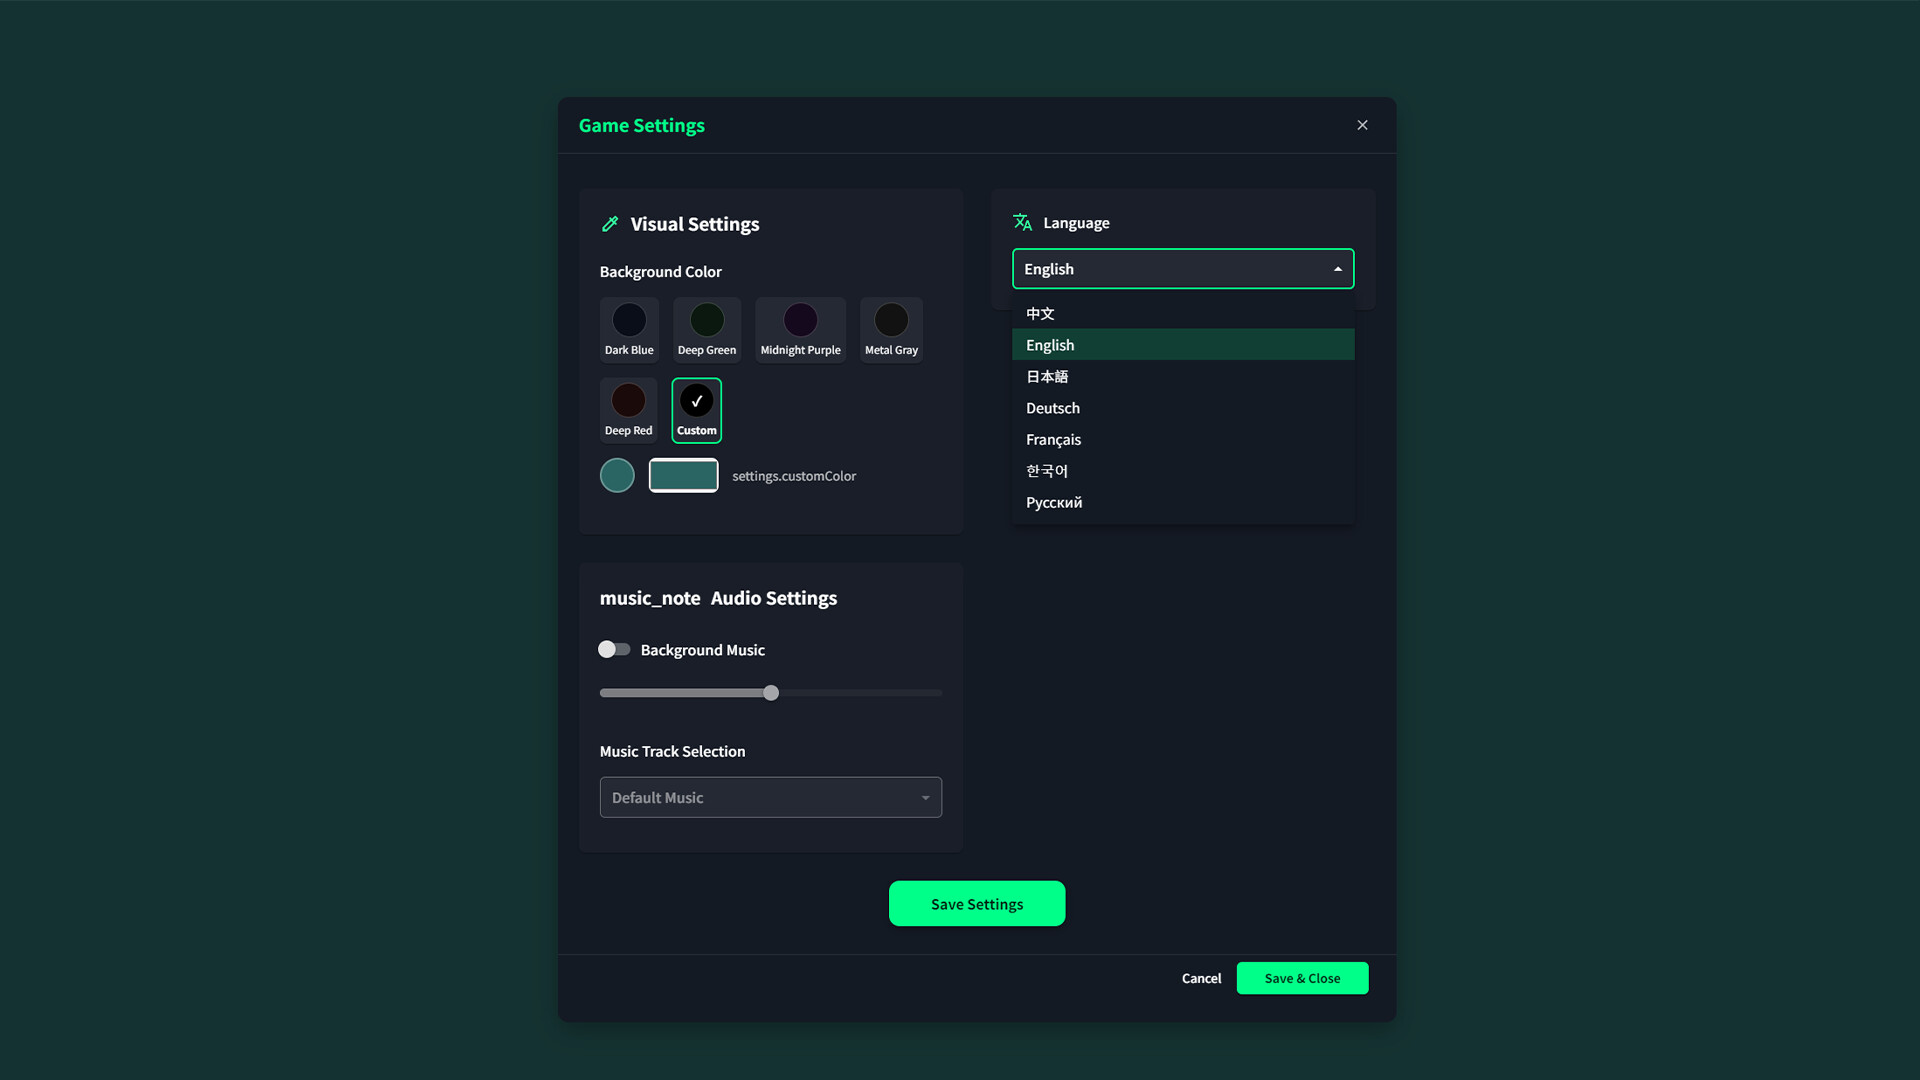This screenshot has height=1080, width=1920.
Task: Click the pencil icon beside Visual Settings
Action: 610,224
